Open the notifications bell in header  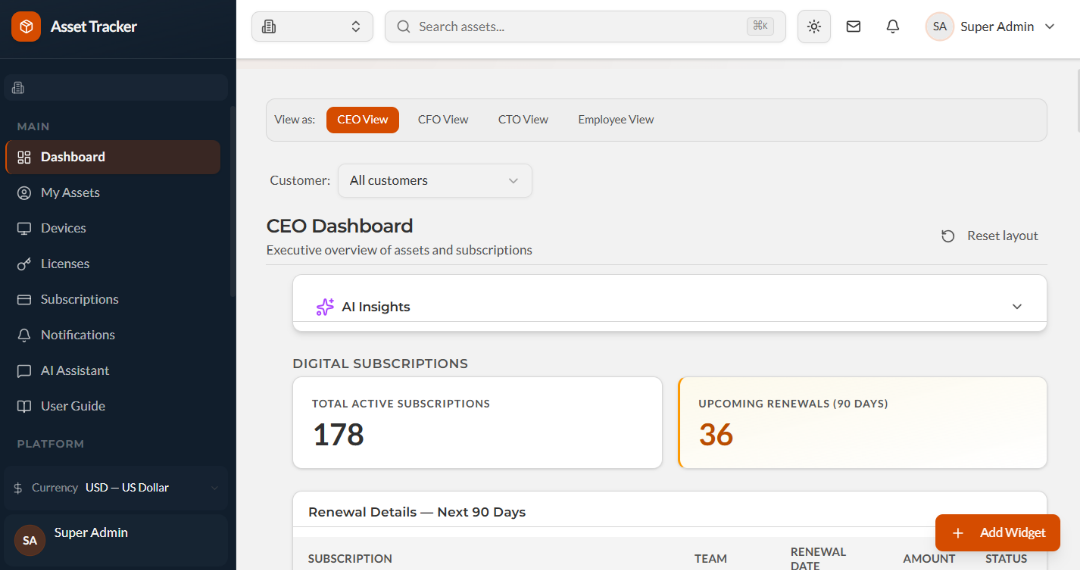click(893, 27)
